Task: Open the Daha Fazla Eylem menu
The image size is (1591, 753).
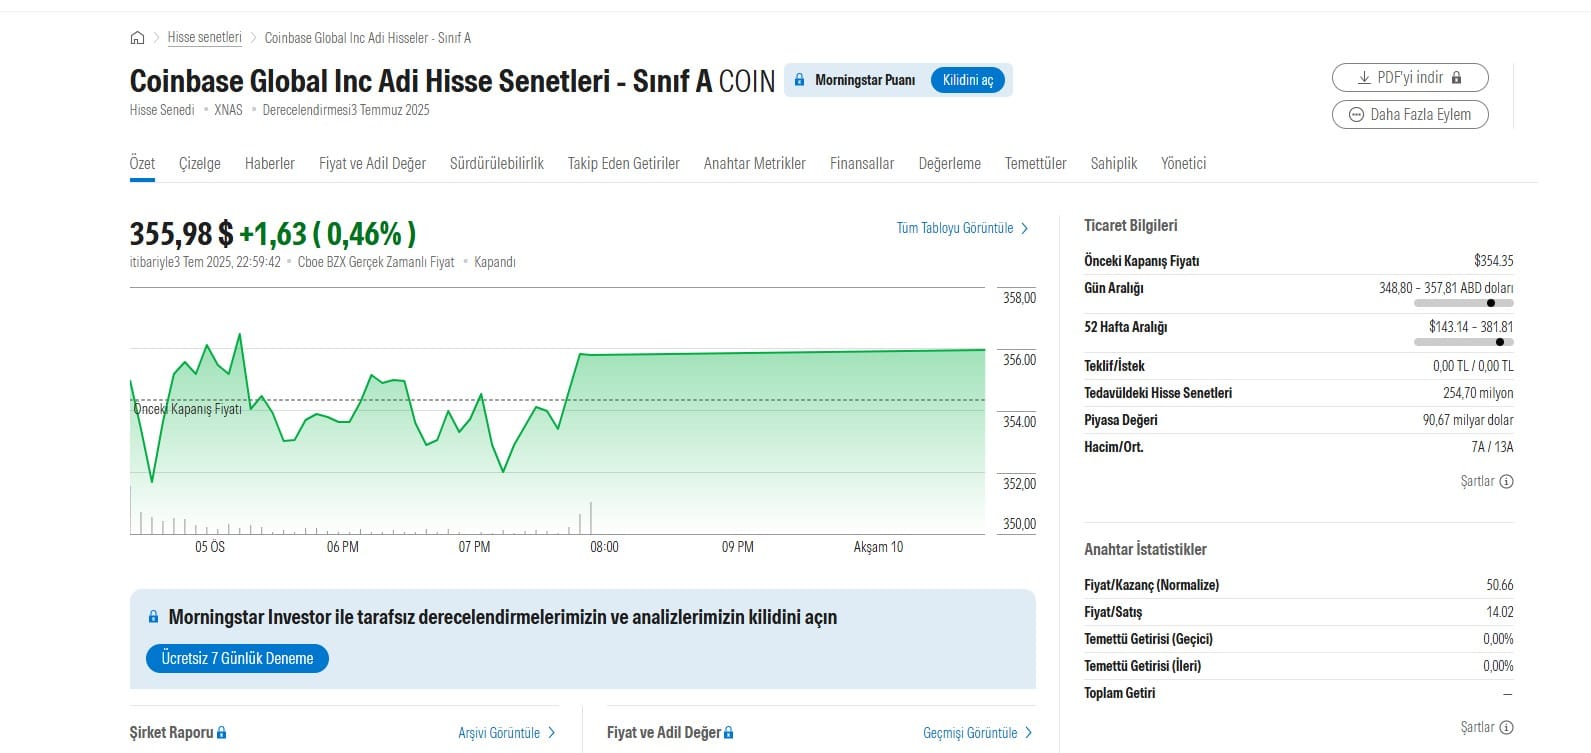Action: [1410, 114]
